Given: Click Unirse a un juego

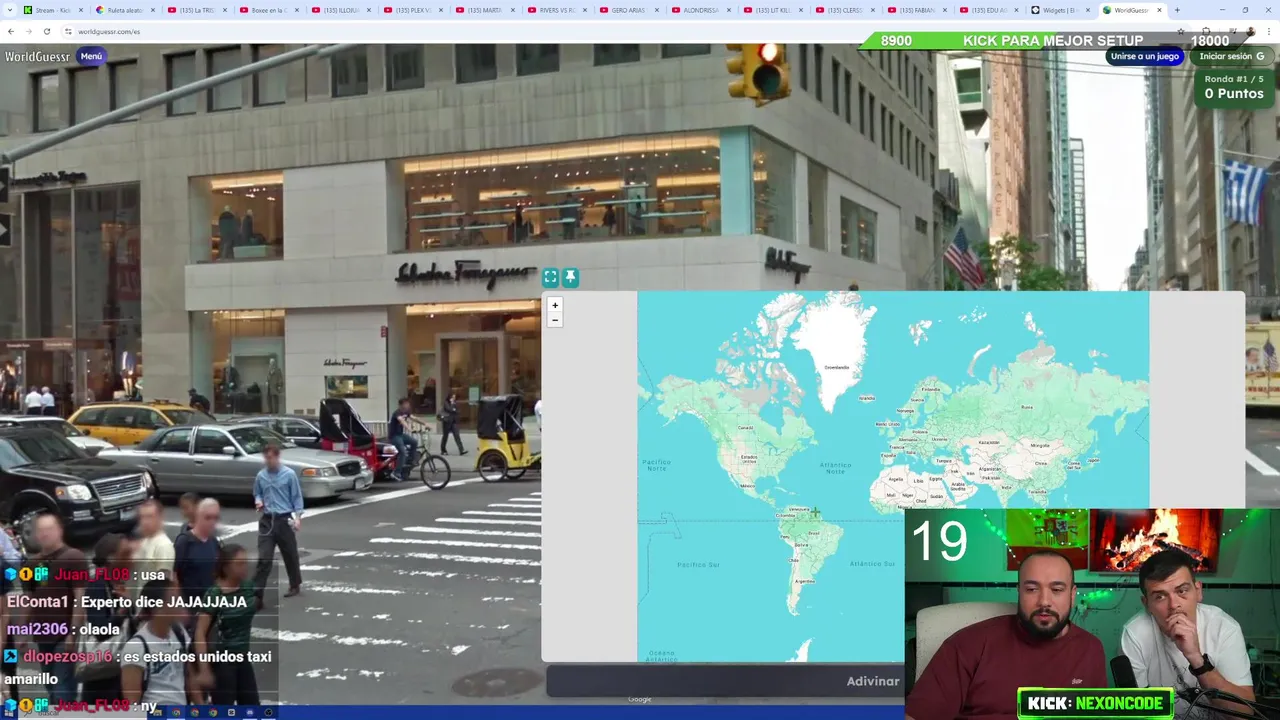Looking at the screenshot, I should (1145, 56).
